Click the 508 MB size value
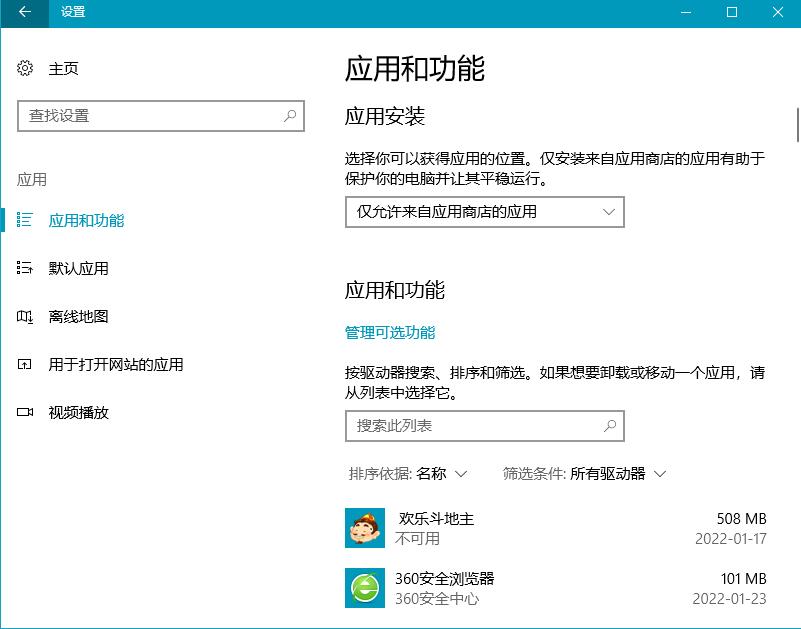This screenshot has width=801, height=629. [741, 519]
